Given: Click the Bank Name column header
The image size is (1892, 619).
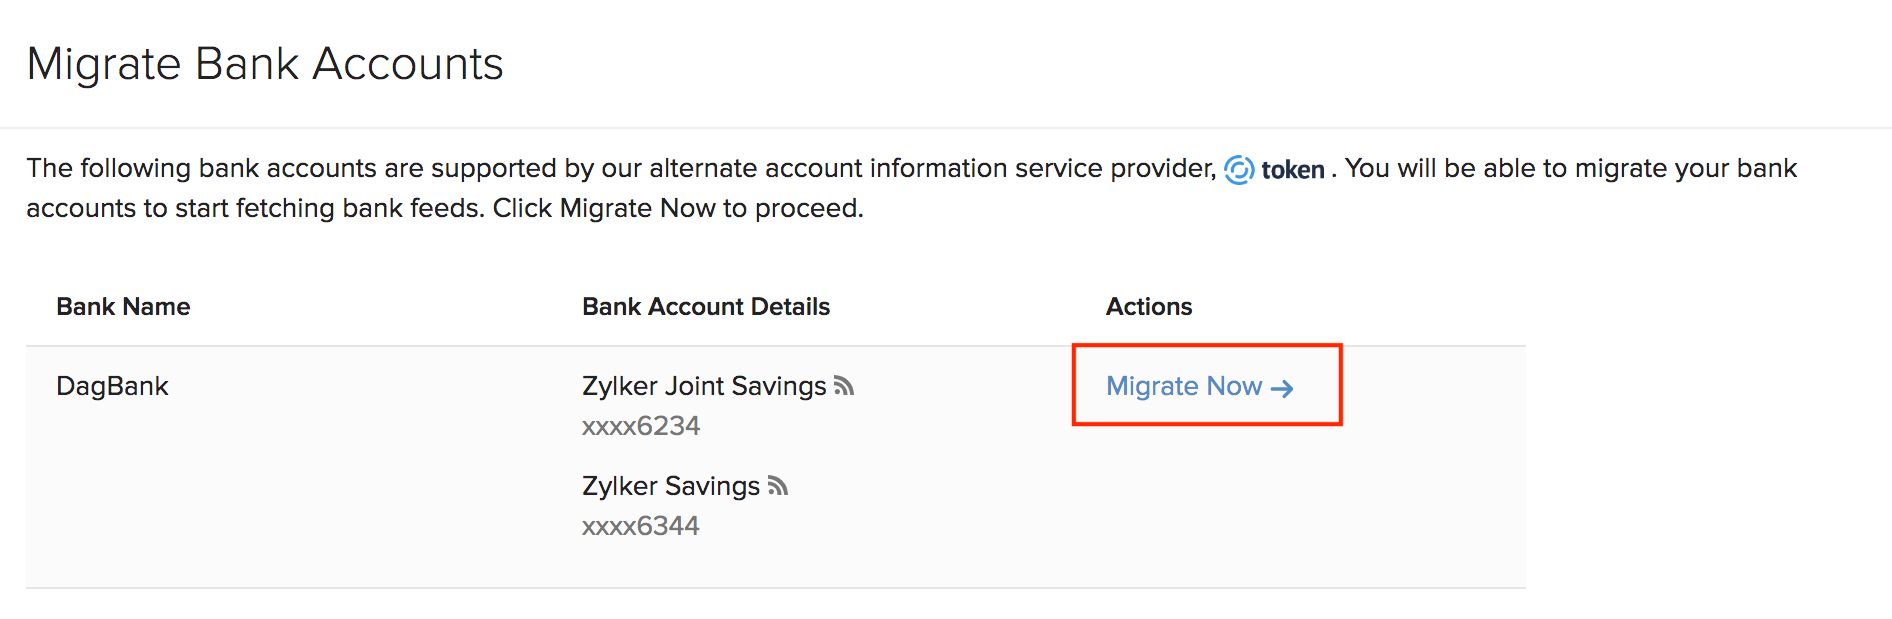Looking at the screenshot, I should pyautogui.click(x=123, y=307).
